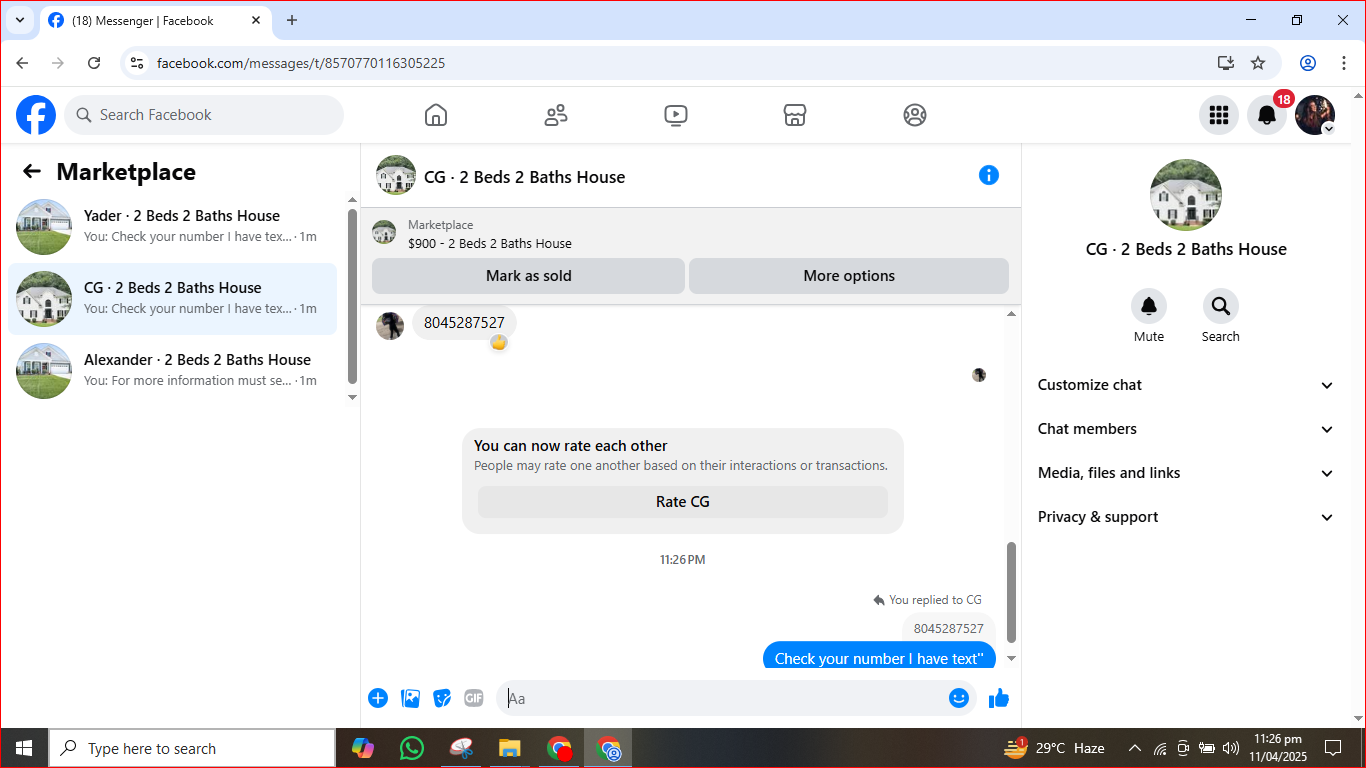
Task: Click Windows taskbar search box
Action: [192, 748]
